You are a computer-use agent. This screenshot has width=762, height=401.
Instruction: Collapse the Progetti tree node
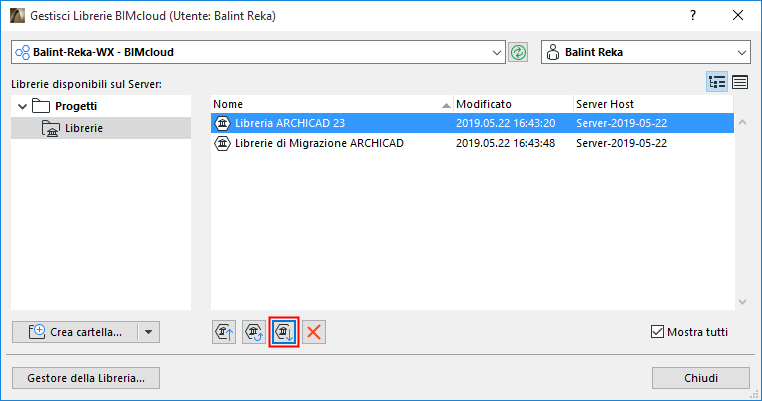click(x=22, y=106)
